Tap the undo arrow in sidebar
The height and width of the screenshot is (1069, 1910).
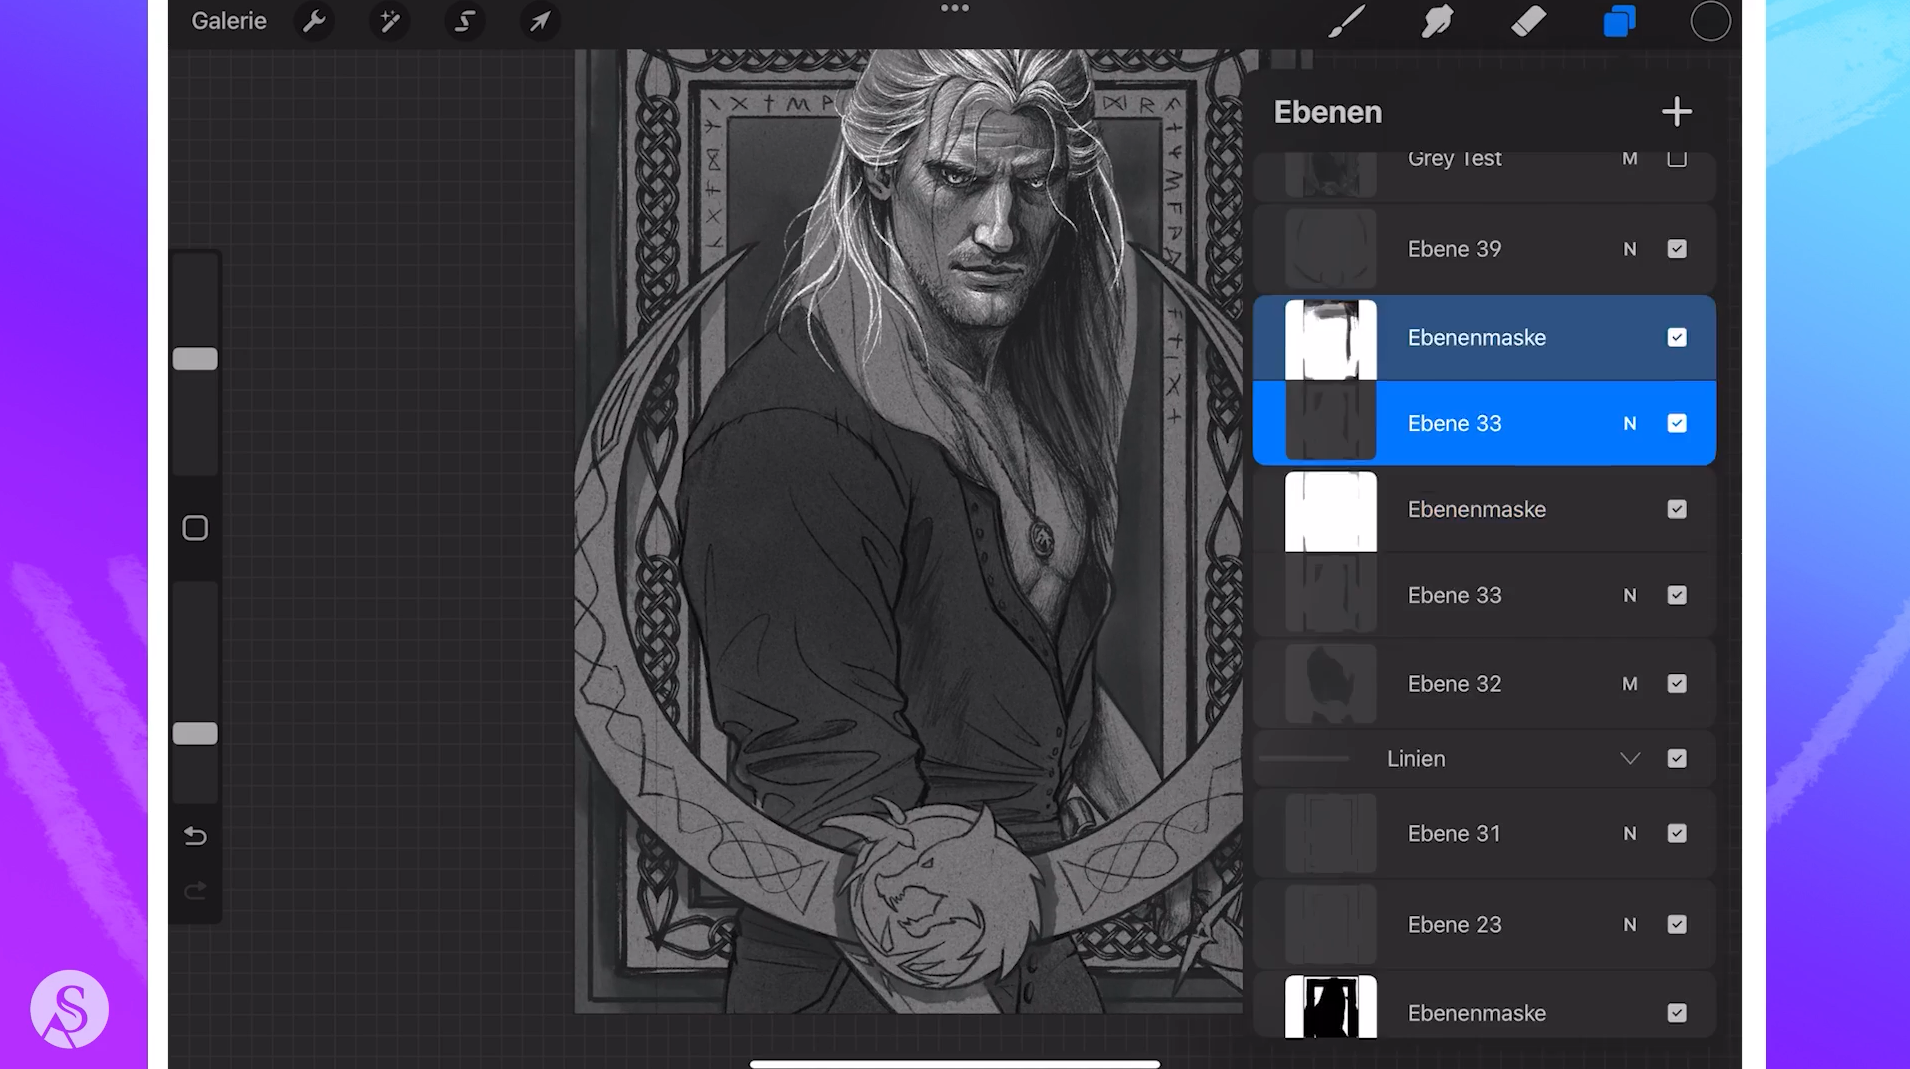coord(195,836)
